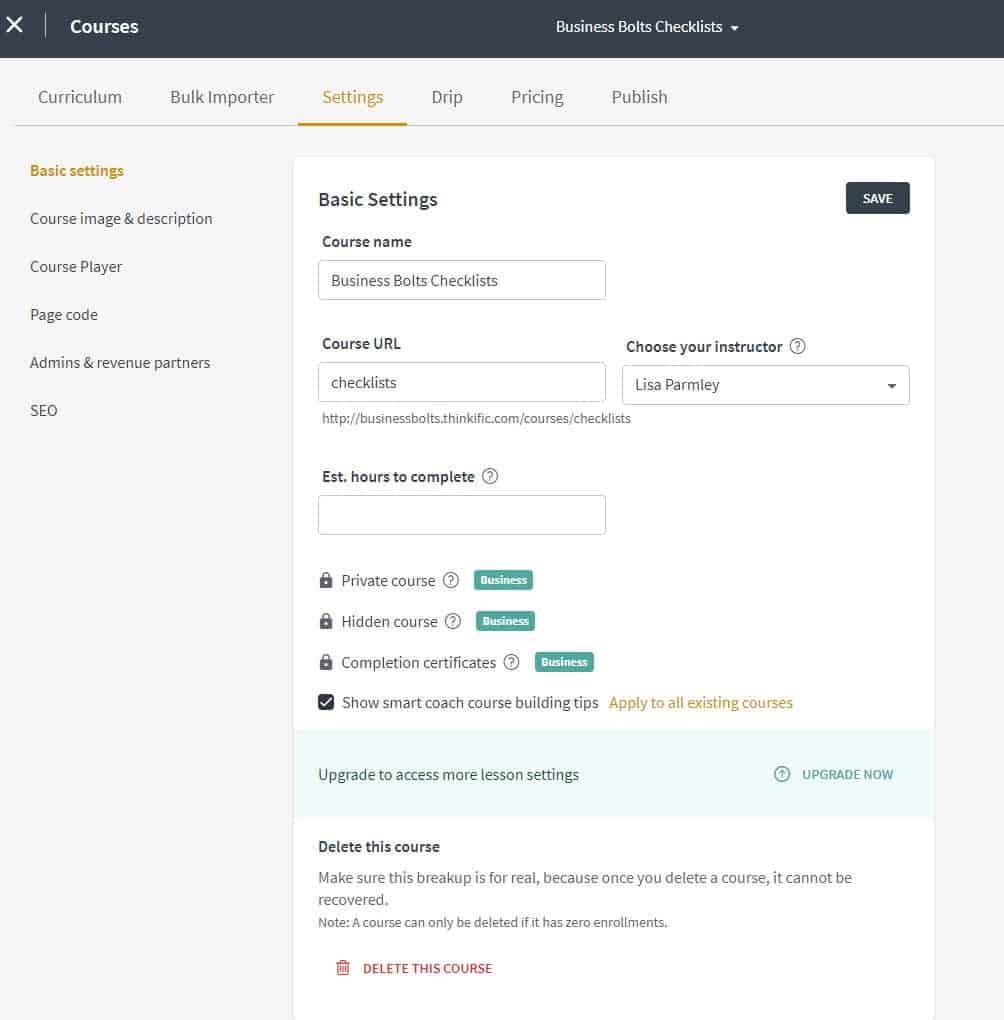Focus the Course name field
The height and width of the screenshot is (1020, 1004).
[461, 280]
